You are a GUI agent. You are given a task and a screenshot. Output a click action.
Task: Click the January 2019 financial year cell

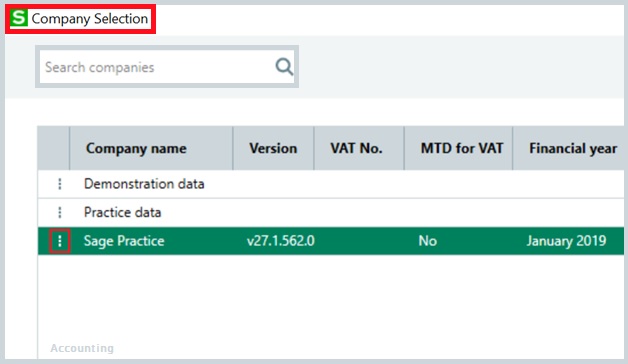(566, 241)
